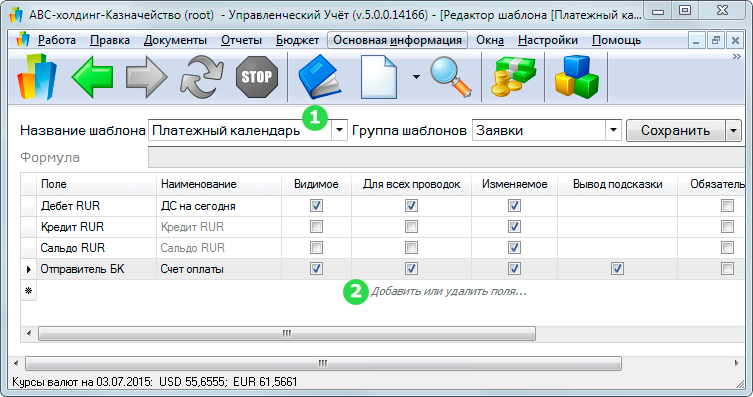This screenshot has width=753, height=397.
Task: Restore the inner document window
Action: tap(716, 40)
